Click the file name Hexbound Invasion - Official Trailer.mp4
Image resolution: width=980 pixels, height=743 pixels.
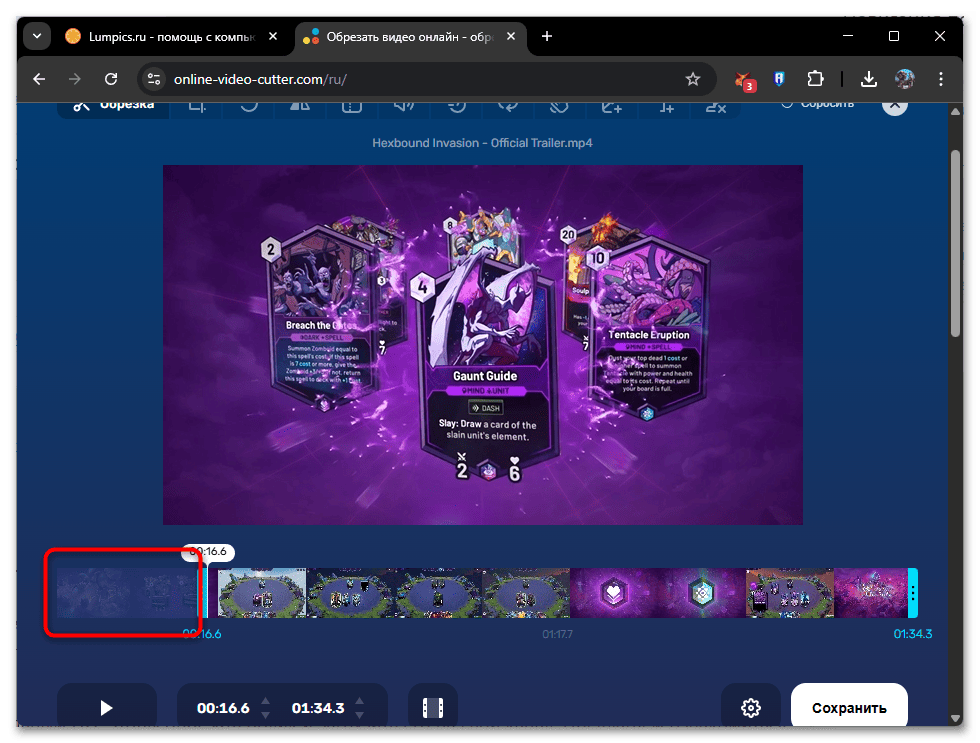click(x=482, y=143)
